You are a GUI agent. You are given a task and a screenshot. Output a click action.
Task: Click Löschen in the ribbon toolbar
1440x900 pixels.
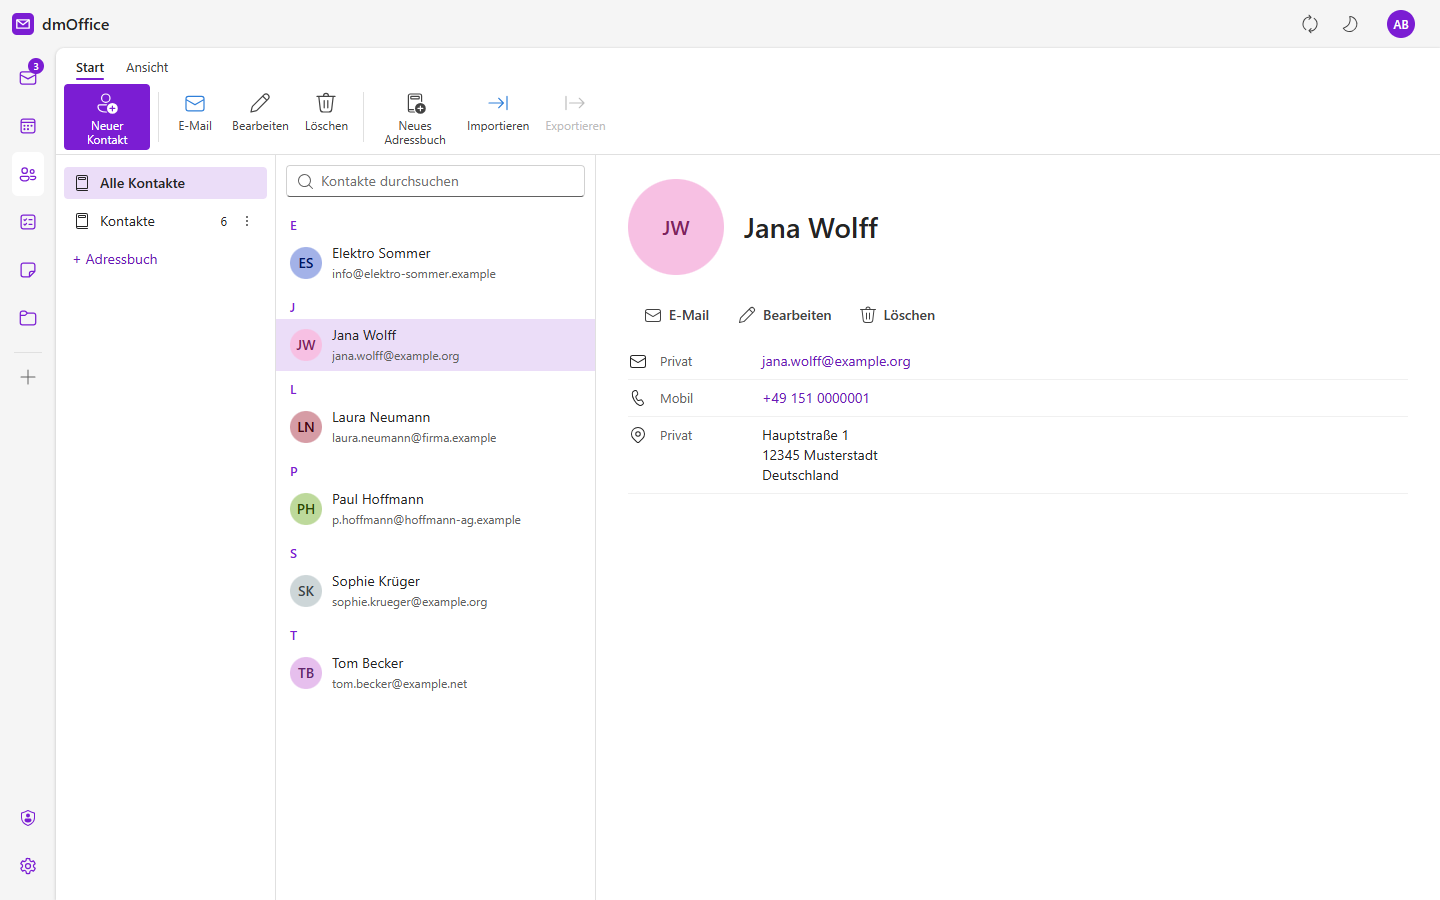(x=326, y=113)
